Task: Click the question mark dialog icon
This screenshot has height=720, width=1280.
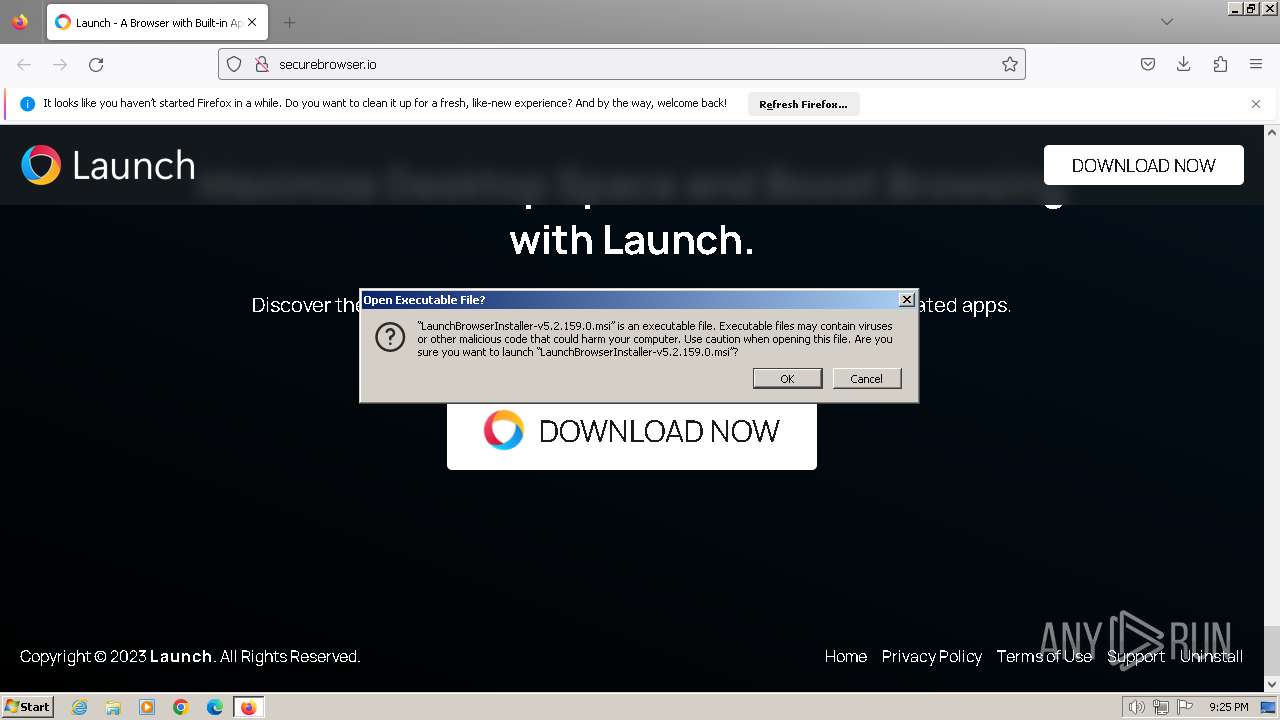Action: click(x=390, y=337)
